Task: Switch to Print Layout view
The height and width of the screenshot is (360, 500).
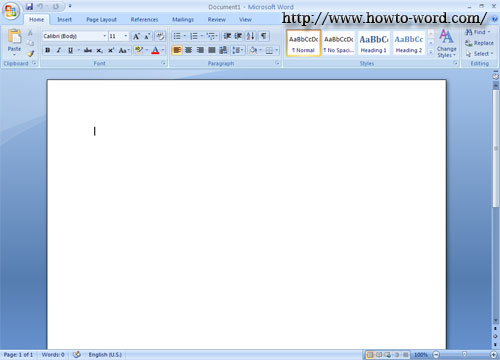Action: [370, 355]
